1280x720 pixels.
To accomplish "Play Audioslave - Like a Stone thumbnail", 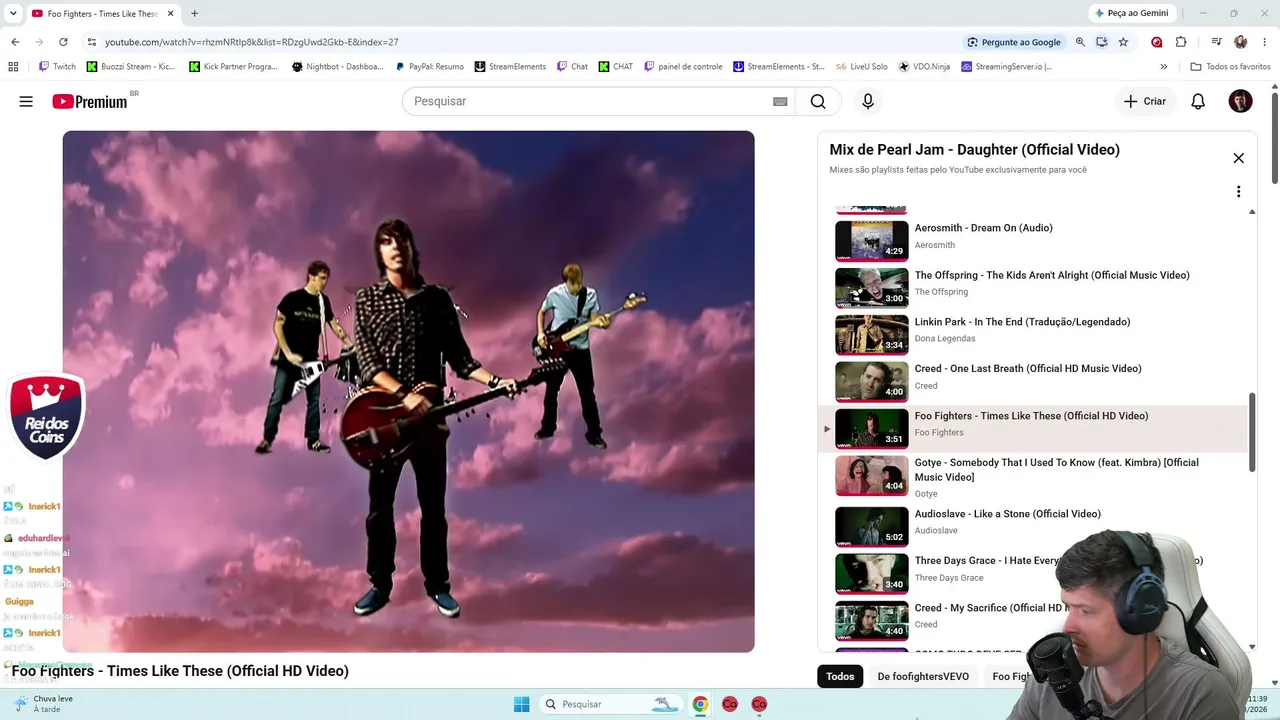I will pos(871,526).
